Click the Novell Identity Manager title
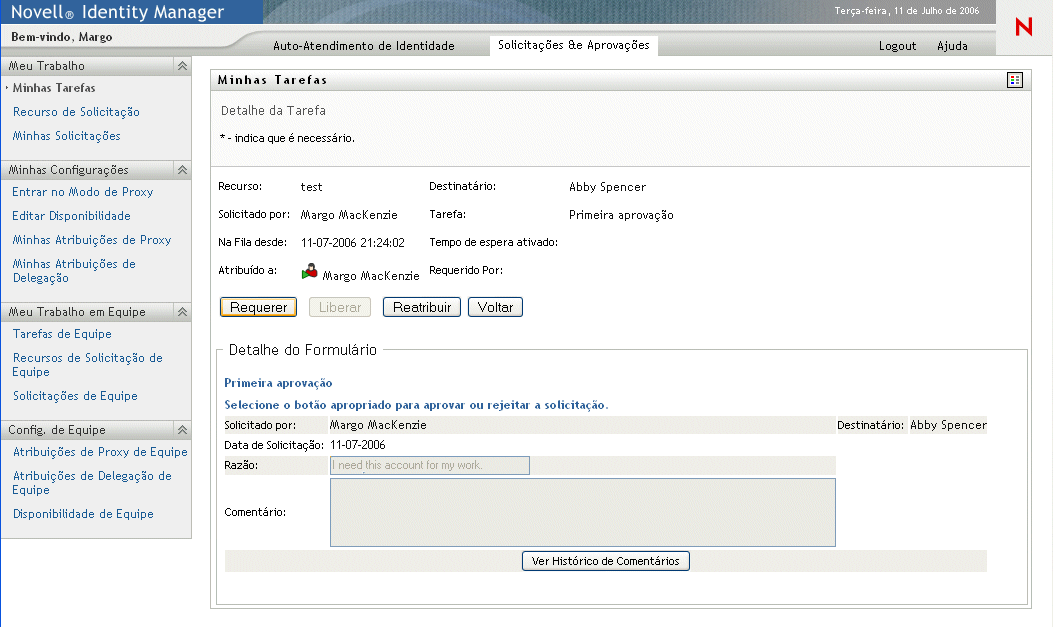1053x627 pixels. point(118,12)
